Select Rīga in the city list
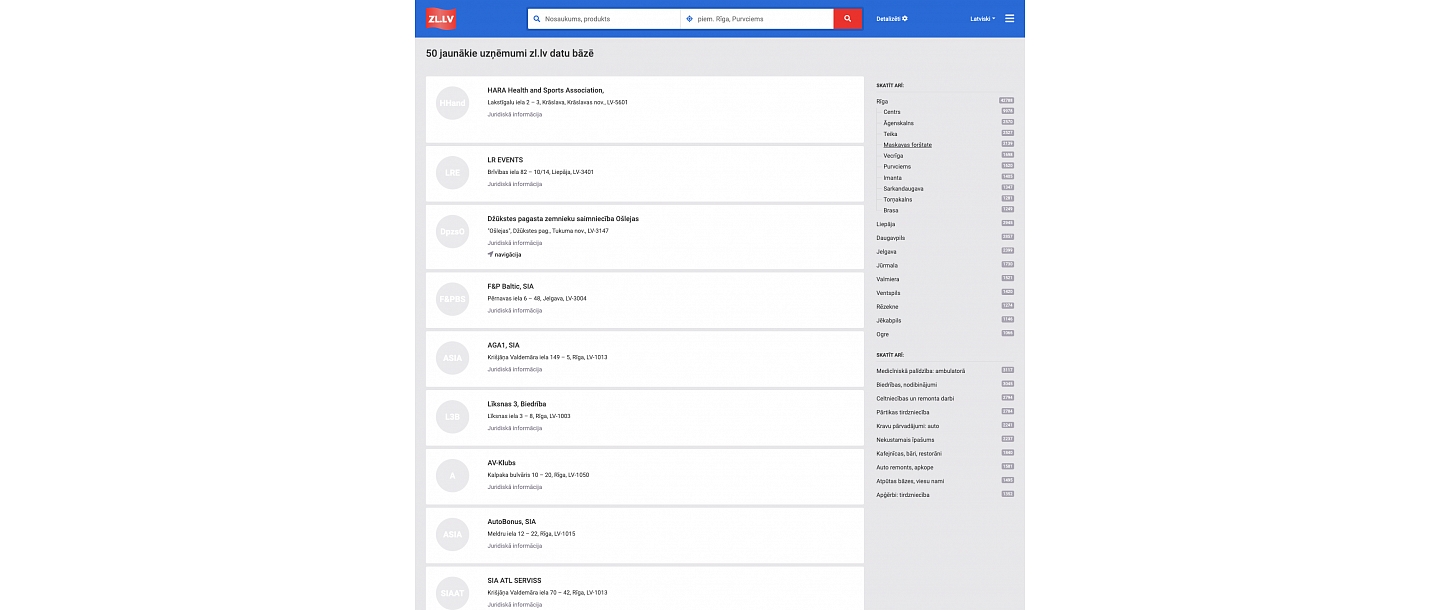 click(882, 101)
